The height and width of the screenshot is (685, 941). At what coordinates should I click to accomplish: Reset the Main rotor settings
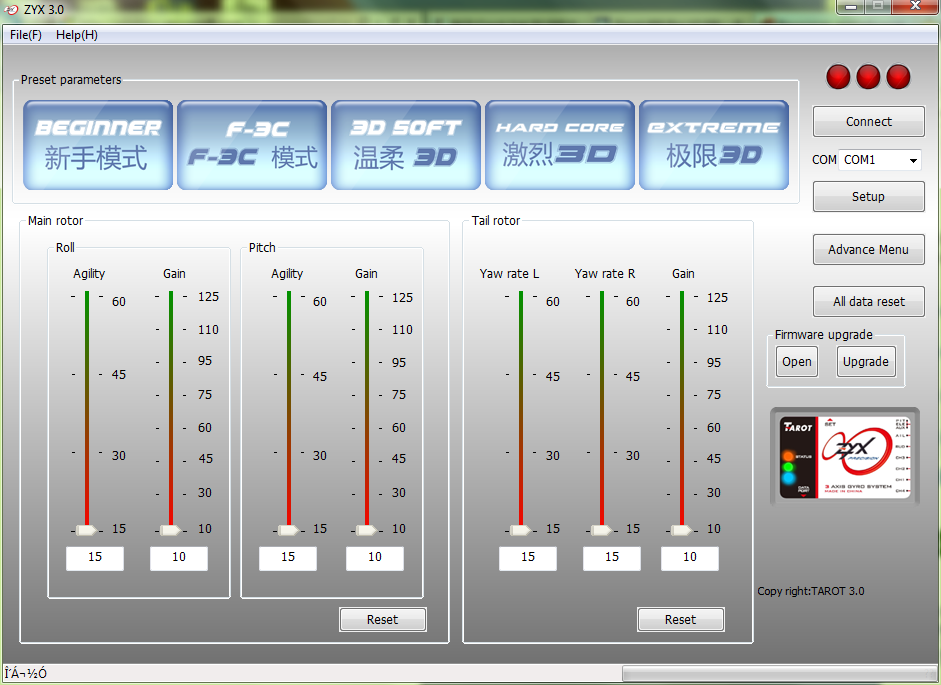pos(382,620)
